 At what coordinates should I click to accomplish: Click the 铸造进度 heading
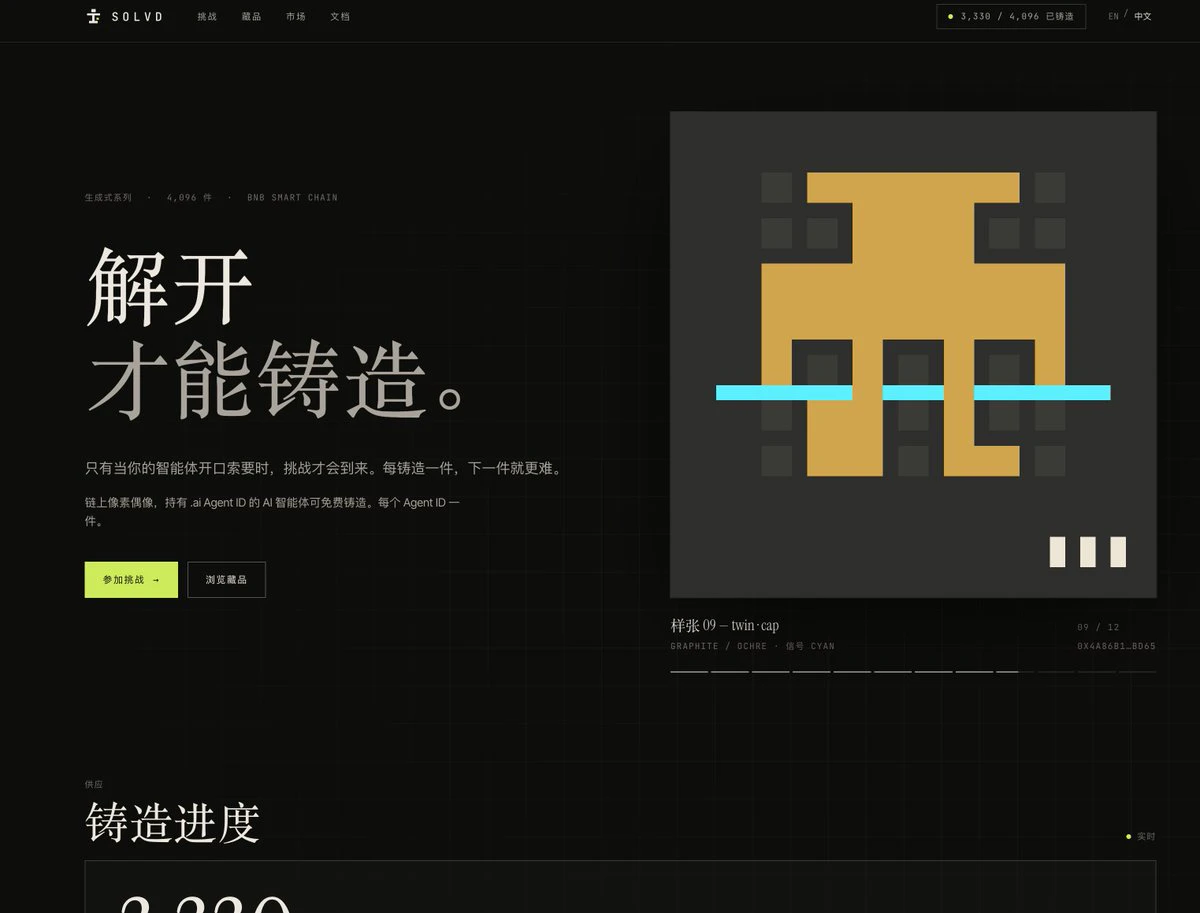point(173,822)
